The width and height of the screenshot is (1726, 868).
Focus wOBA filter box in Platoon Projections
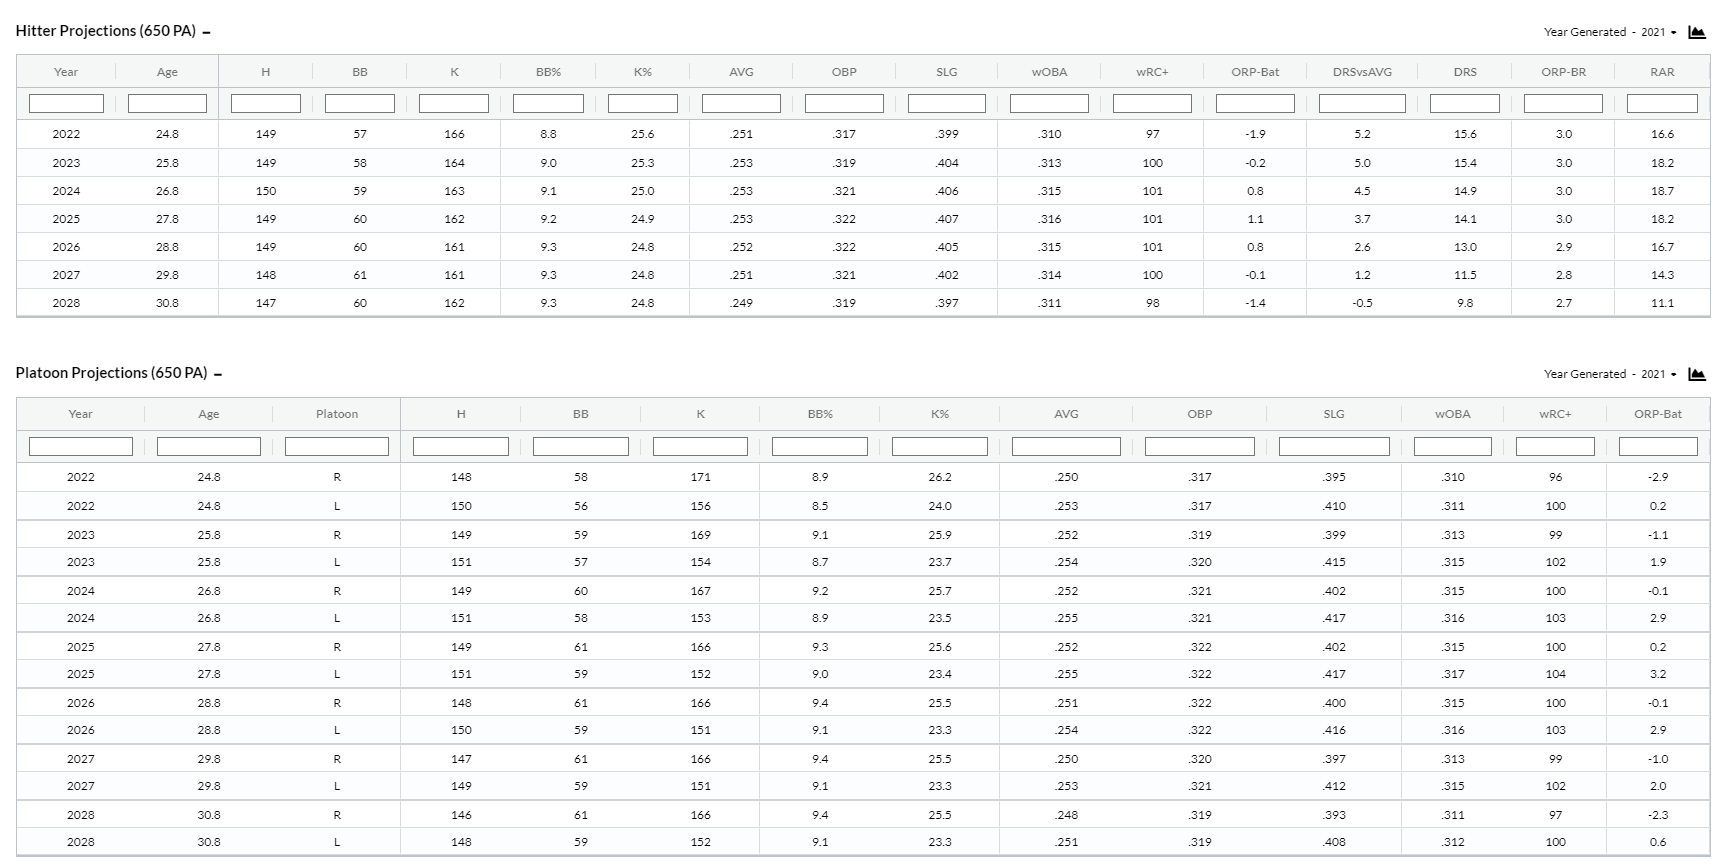click(1453, 446)
